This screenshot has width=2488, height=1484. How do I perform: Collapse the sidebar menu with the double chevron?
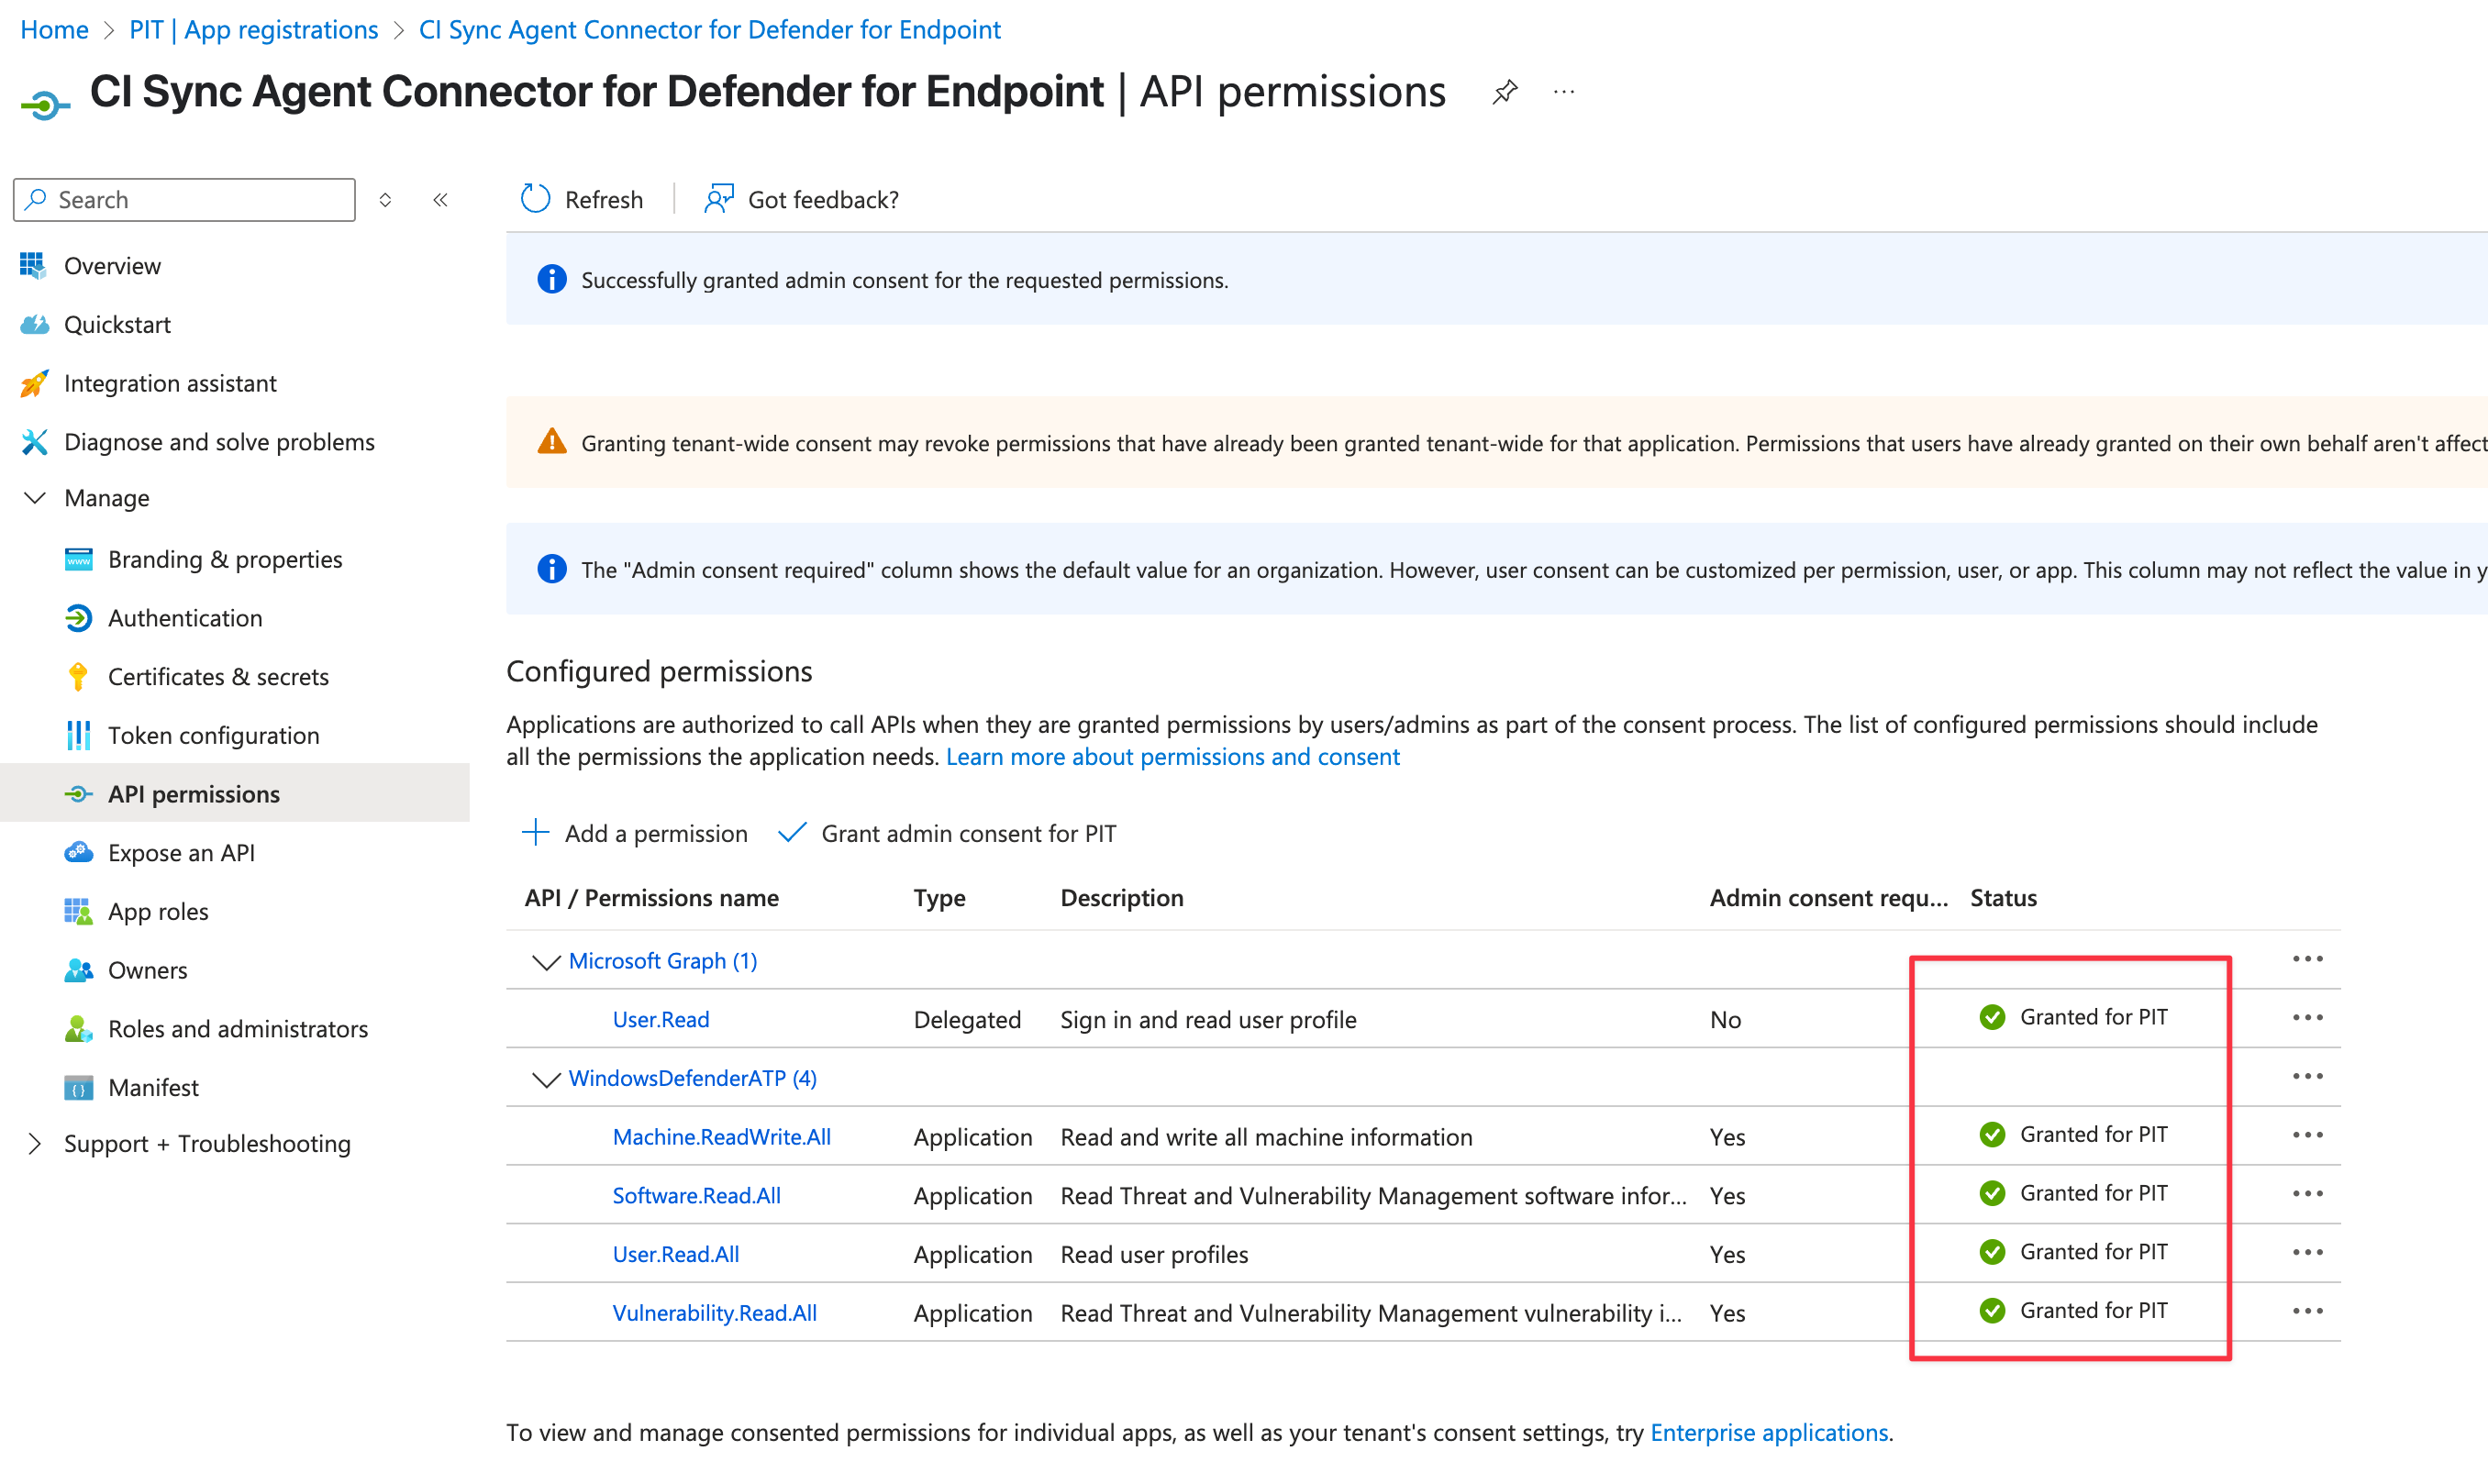tap(440, 200)
